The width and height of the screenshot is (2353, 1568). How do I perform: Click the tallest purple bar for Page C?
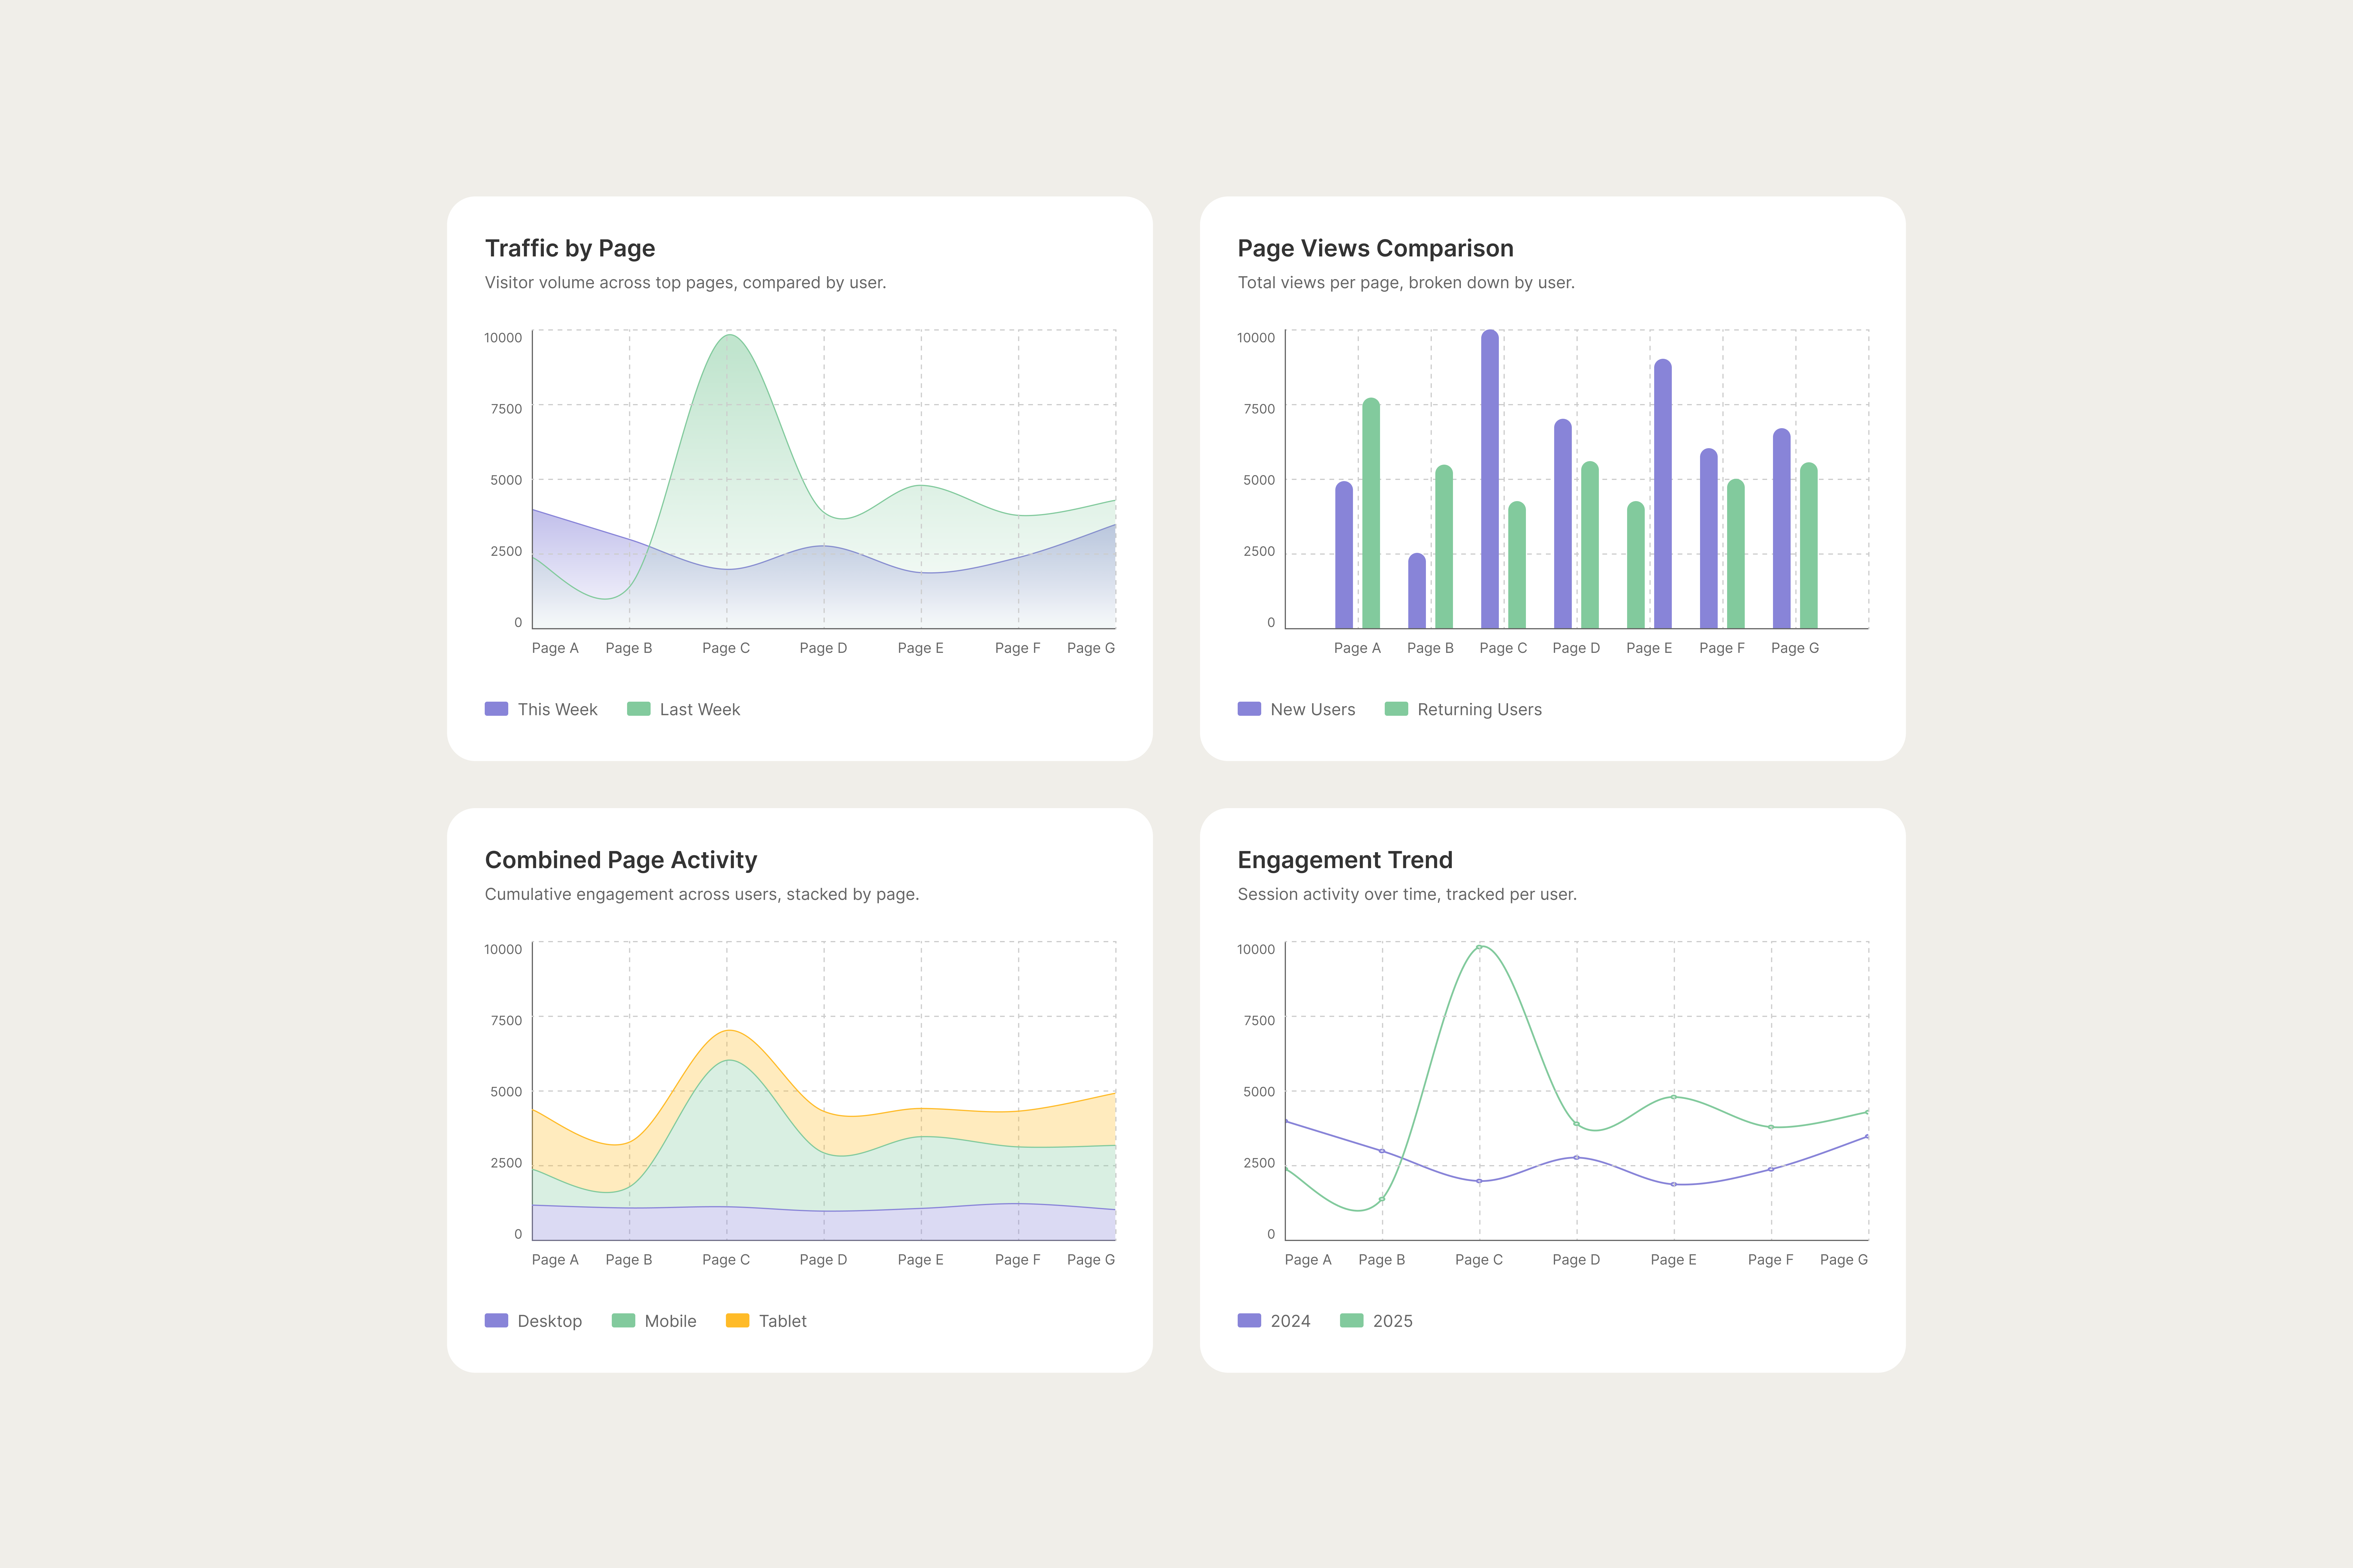(x=1490, y=479)
